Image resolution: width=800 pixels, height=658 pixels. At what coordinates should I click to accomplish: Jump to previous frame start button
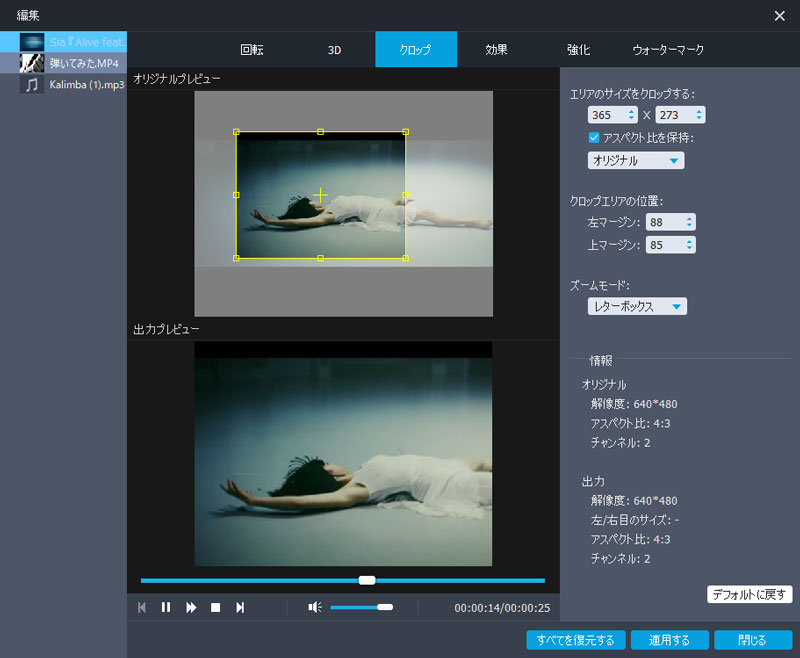tap(142, 608)
